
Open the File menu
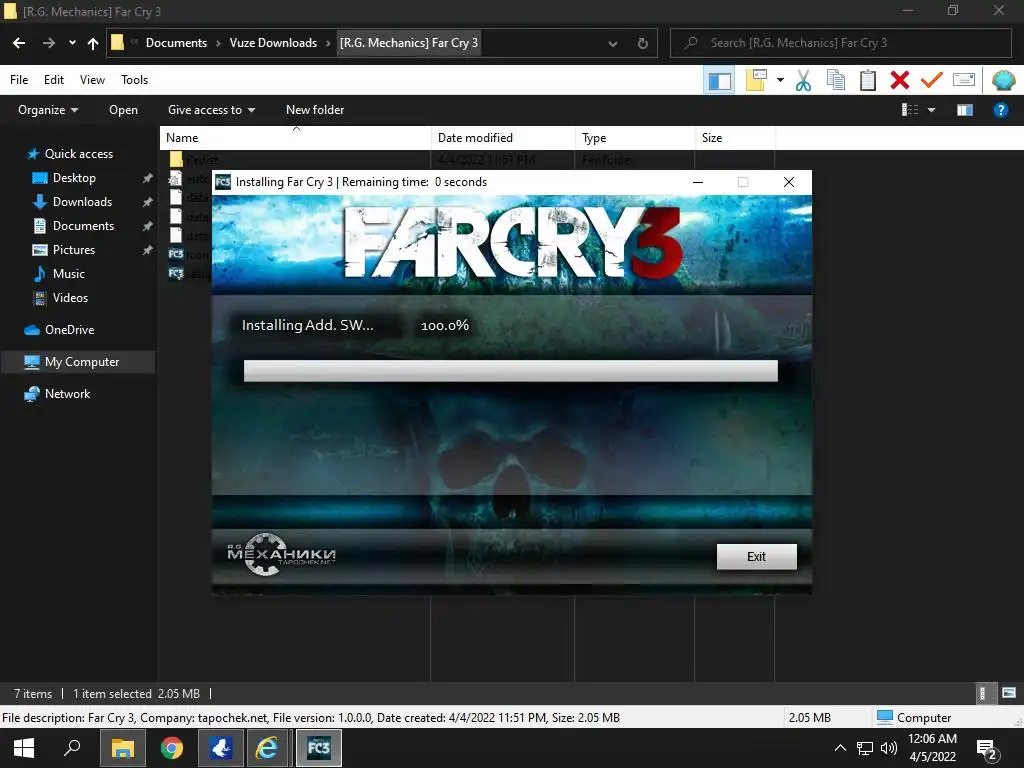tap(19, 80)
